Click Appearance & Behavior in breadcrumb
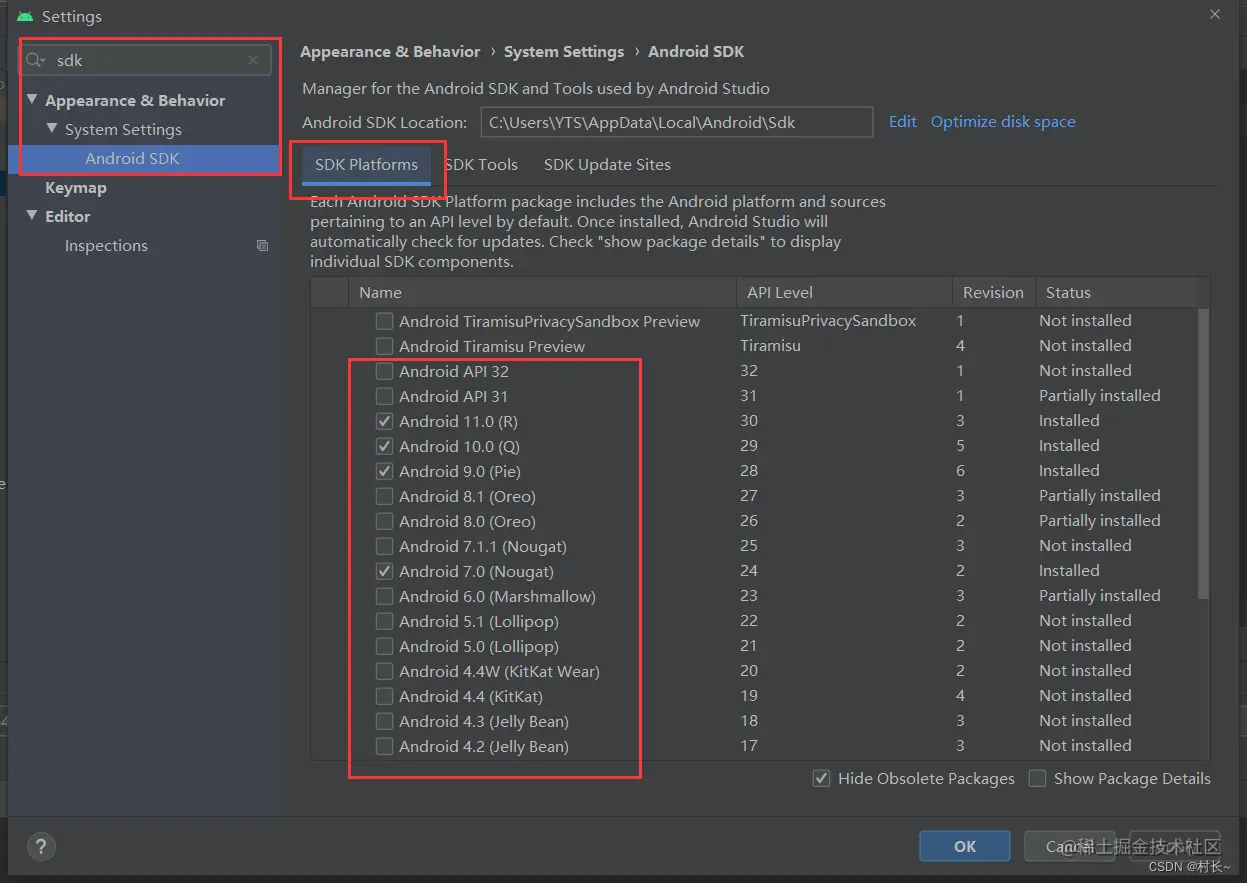Viewport: 1247px width, 883px height. (390, 52)
